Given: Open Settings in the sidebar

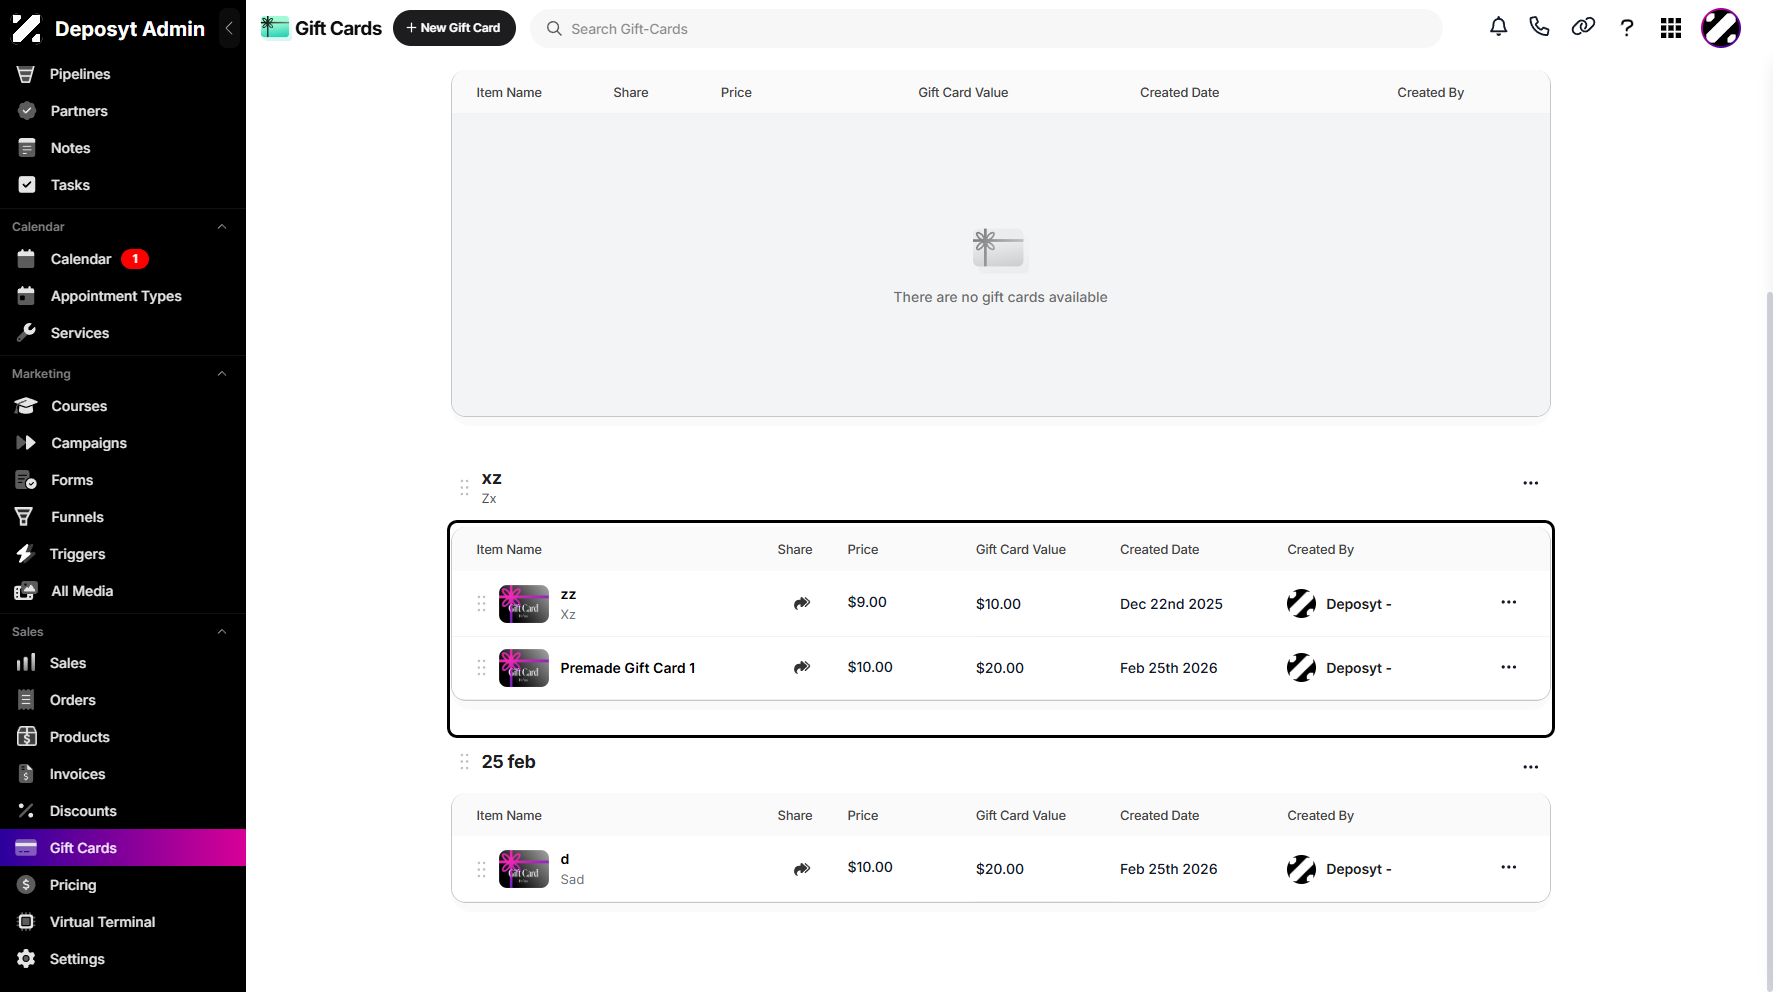Looking at the screenshot, I should point(123,959).
